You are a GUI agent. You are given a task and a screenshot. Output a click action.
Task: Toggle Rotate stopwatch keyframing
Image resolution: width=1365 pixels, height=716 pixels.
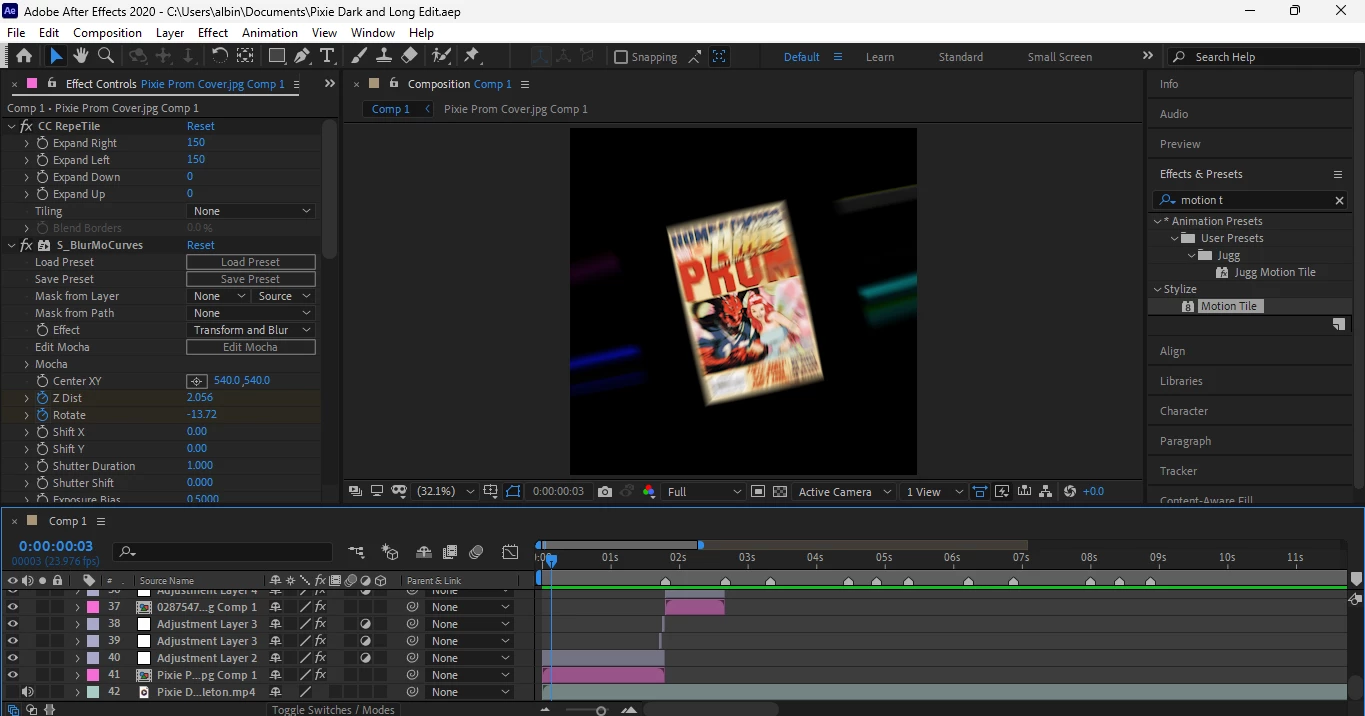coord(42,415)
